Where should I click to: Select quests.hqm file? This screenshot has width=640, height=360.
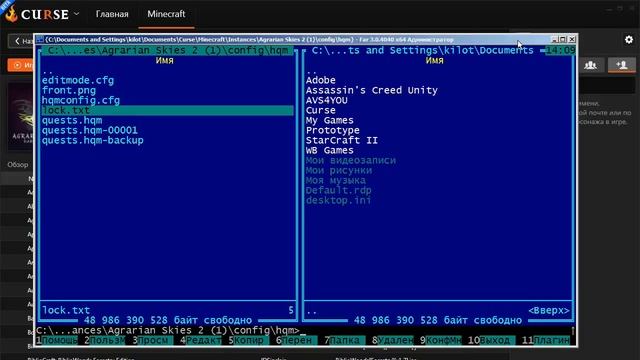coord(72,120)
